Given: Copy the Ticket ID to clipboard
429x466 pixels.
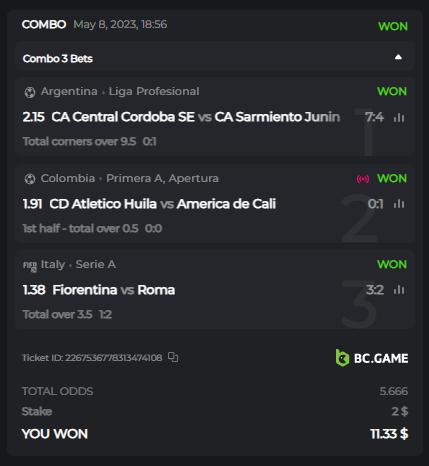Looking at the screenshot, I should (173, 357).
